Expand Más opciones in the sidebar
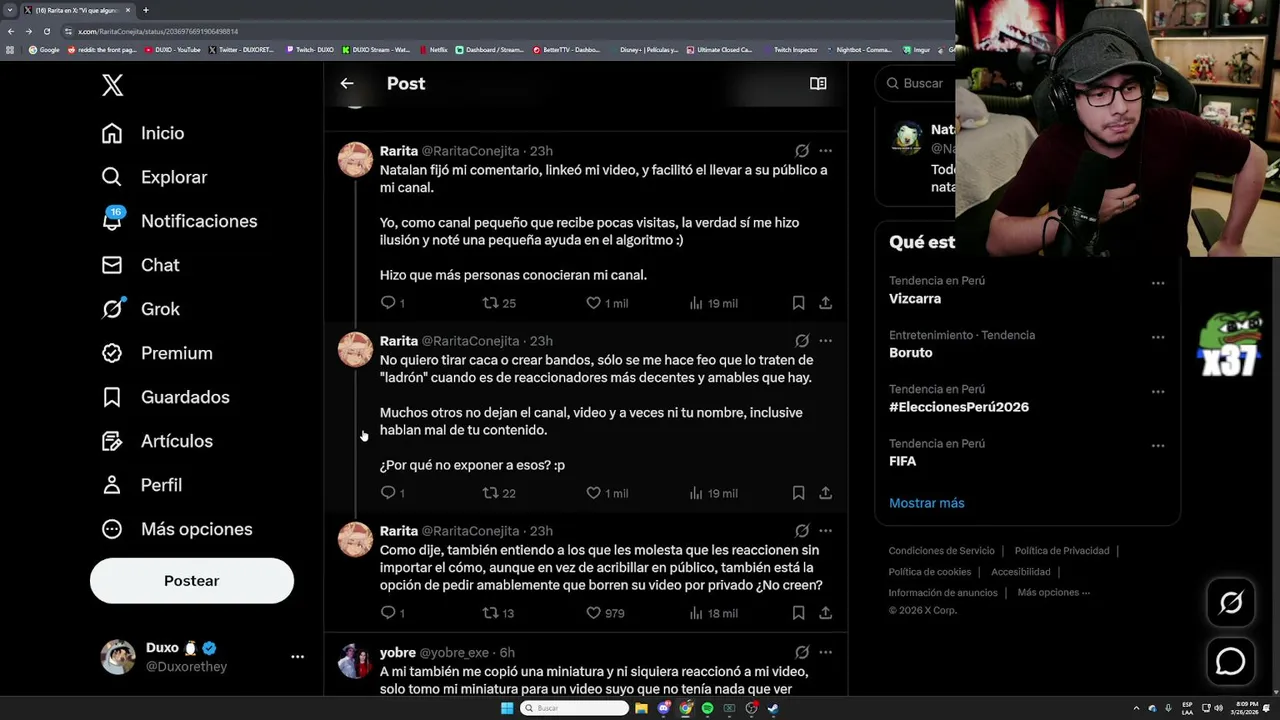This screenshot has height=720, width=1280. (x=176, y=529)
